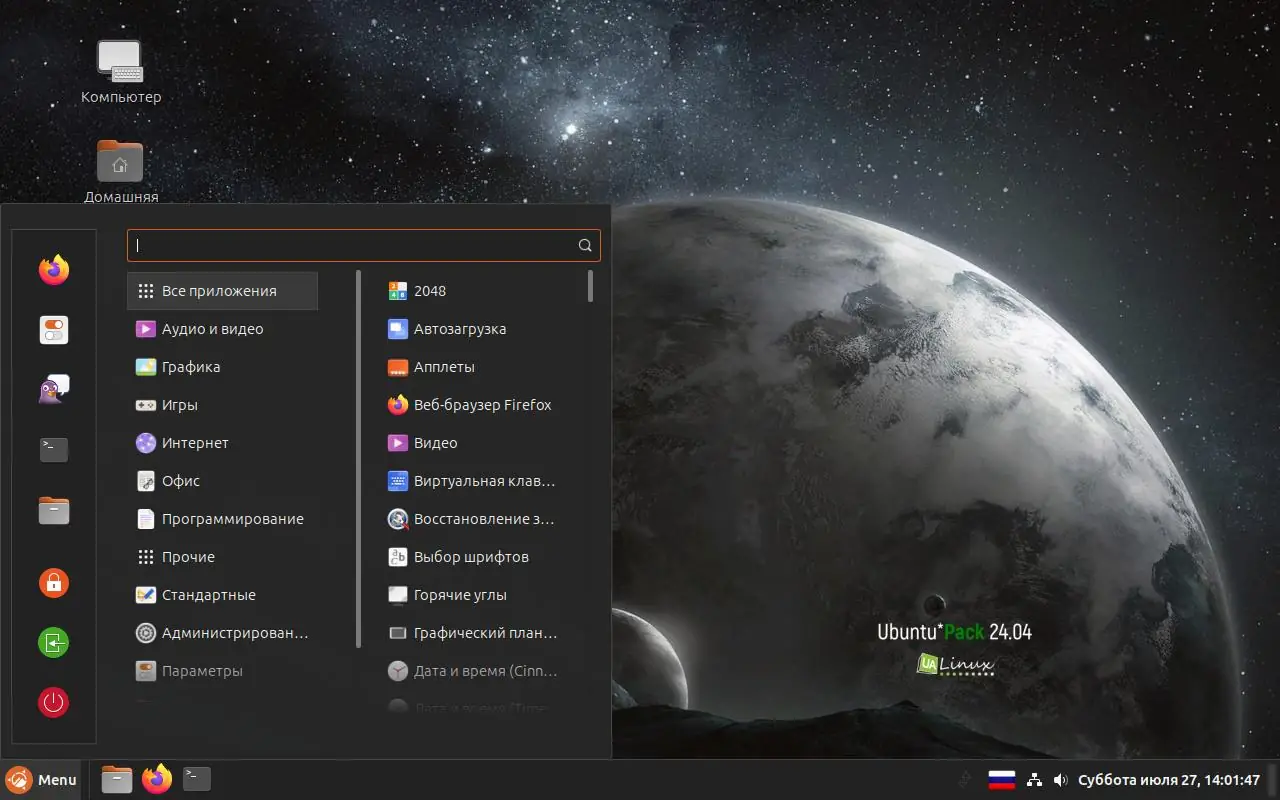Lock the screen using the padlock icon

click(54, 582)
